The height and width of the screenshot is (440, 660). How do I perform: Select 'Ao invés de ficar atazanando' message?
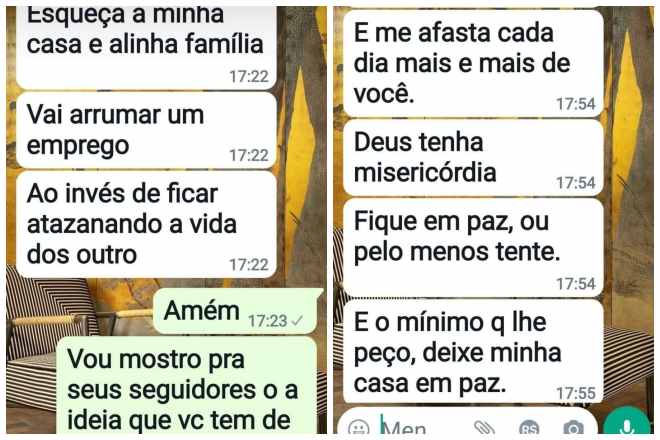point(146,224)
